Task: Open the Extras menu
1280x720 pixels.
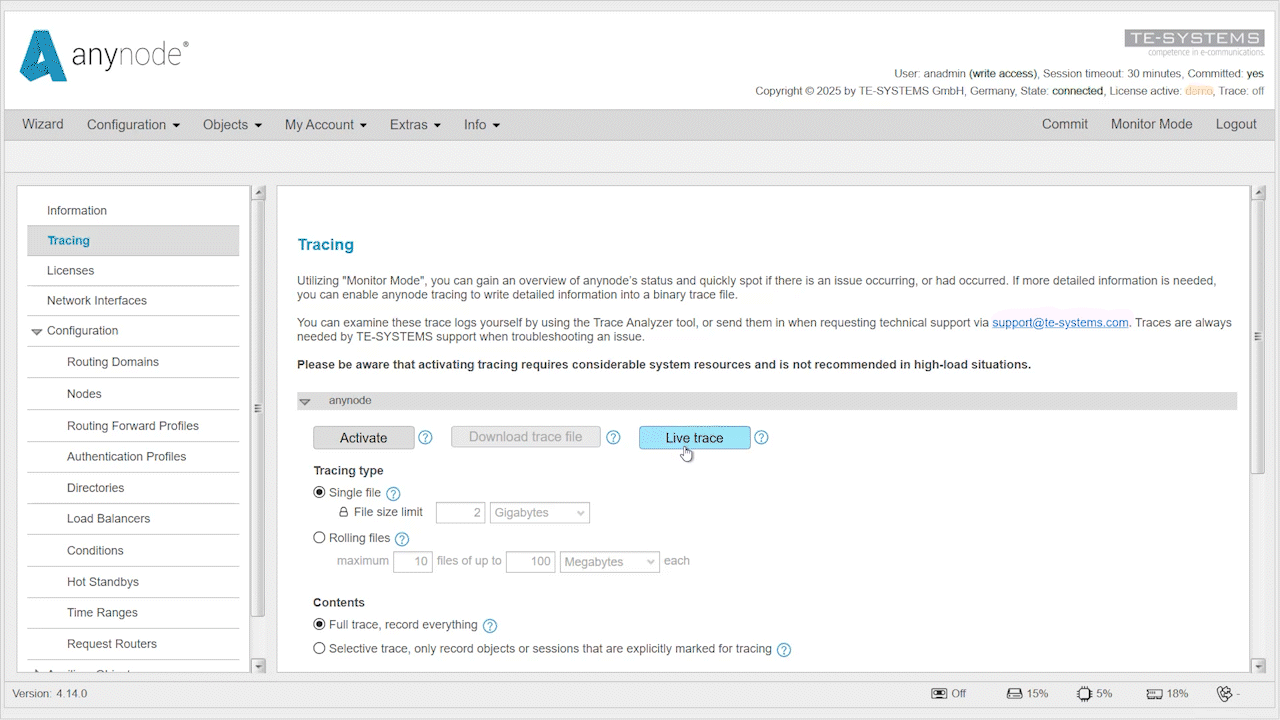Action: pos(414,124)
